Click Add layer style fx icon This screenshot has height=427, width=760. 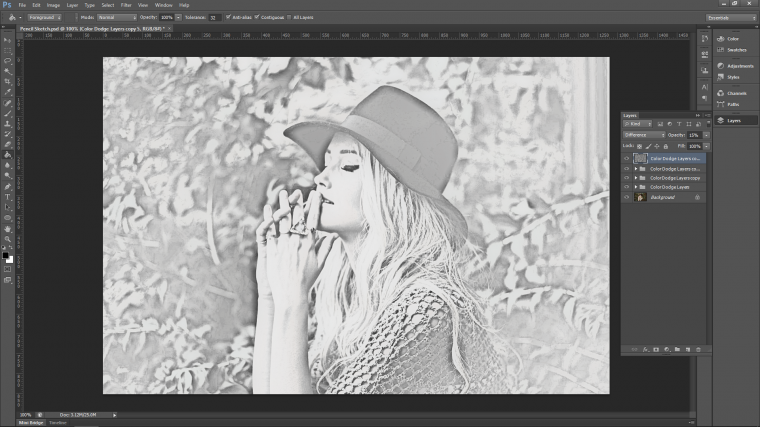click(645, 349)
